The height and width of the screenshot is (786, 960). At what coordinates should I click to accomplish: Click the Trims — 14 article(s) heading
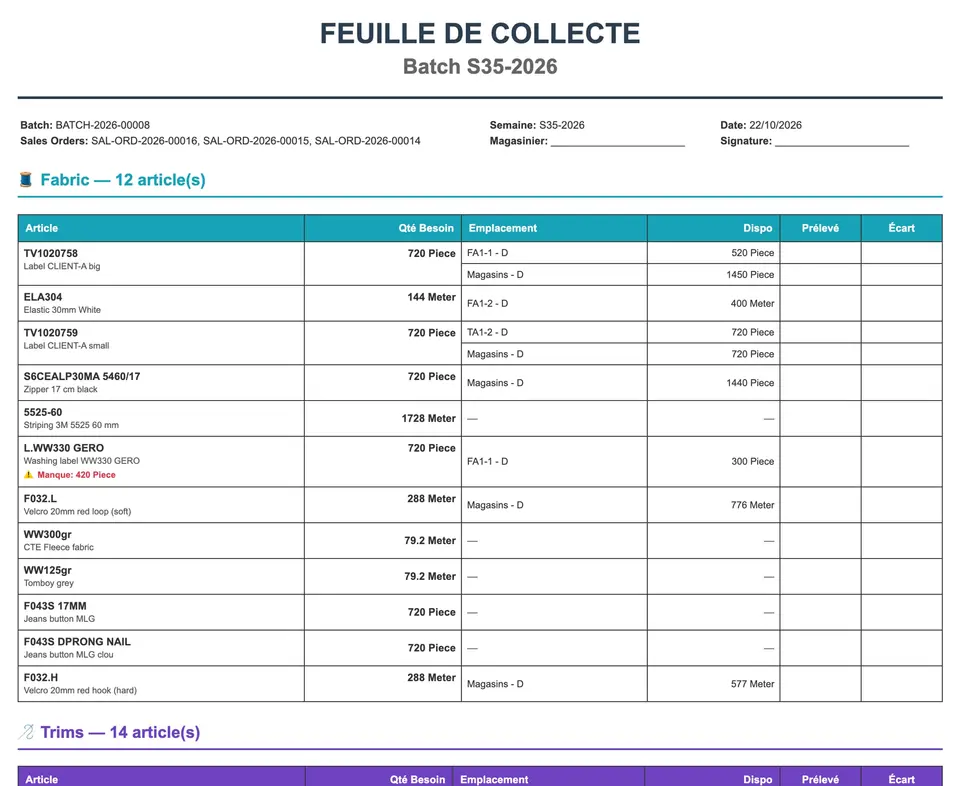click(120, 732)
